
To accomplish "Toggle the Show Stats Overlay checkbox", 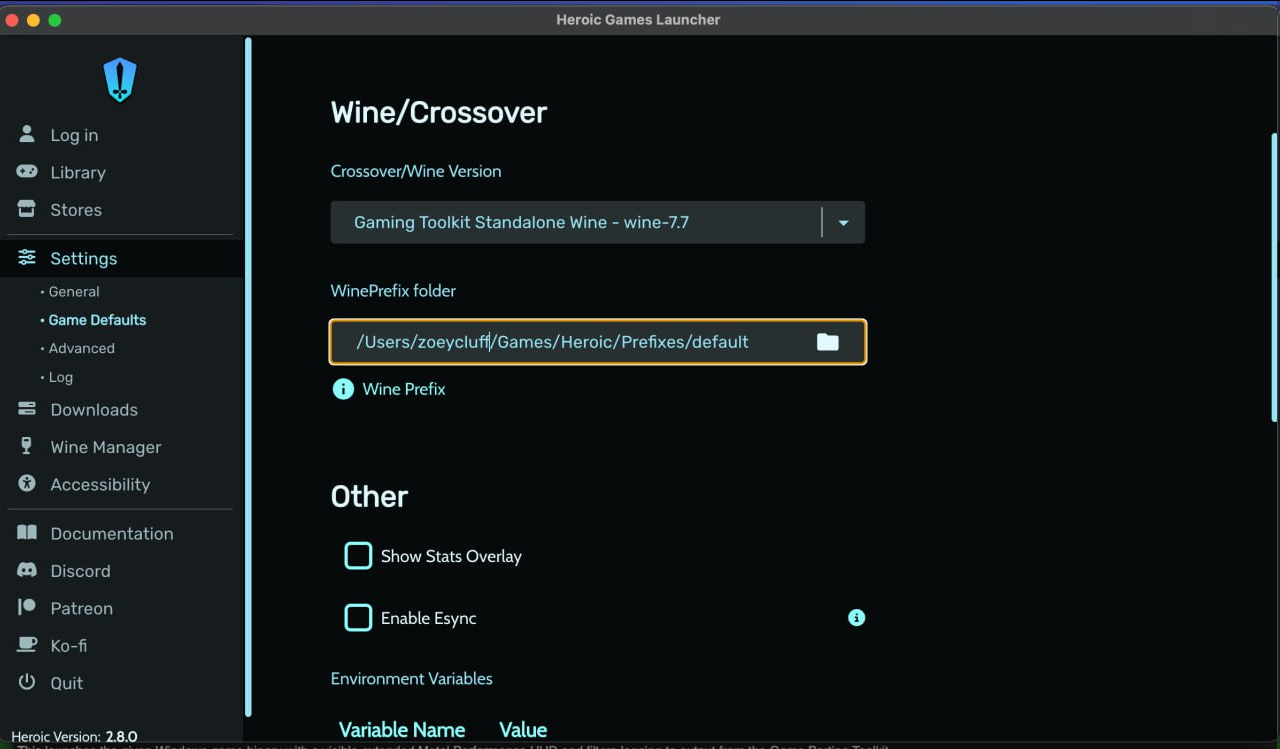I will [x=358, y=556].
